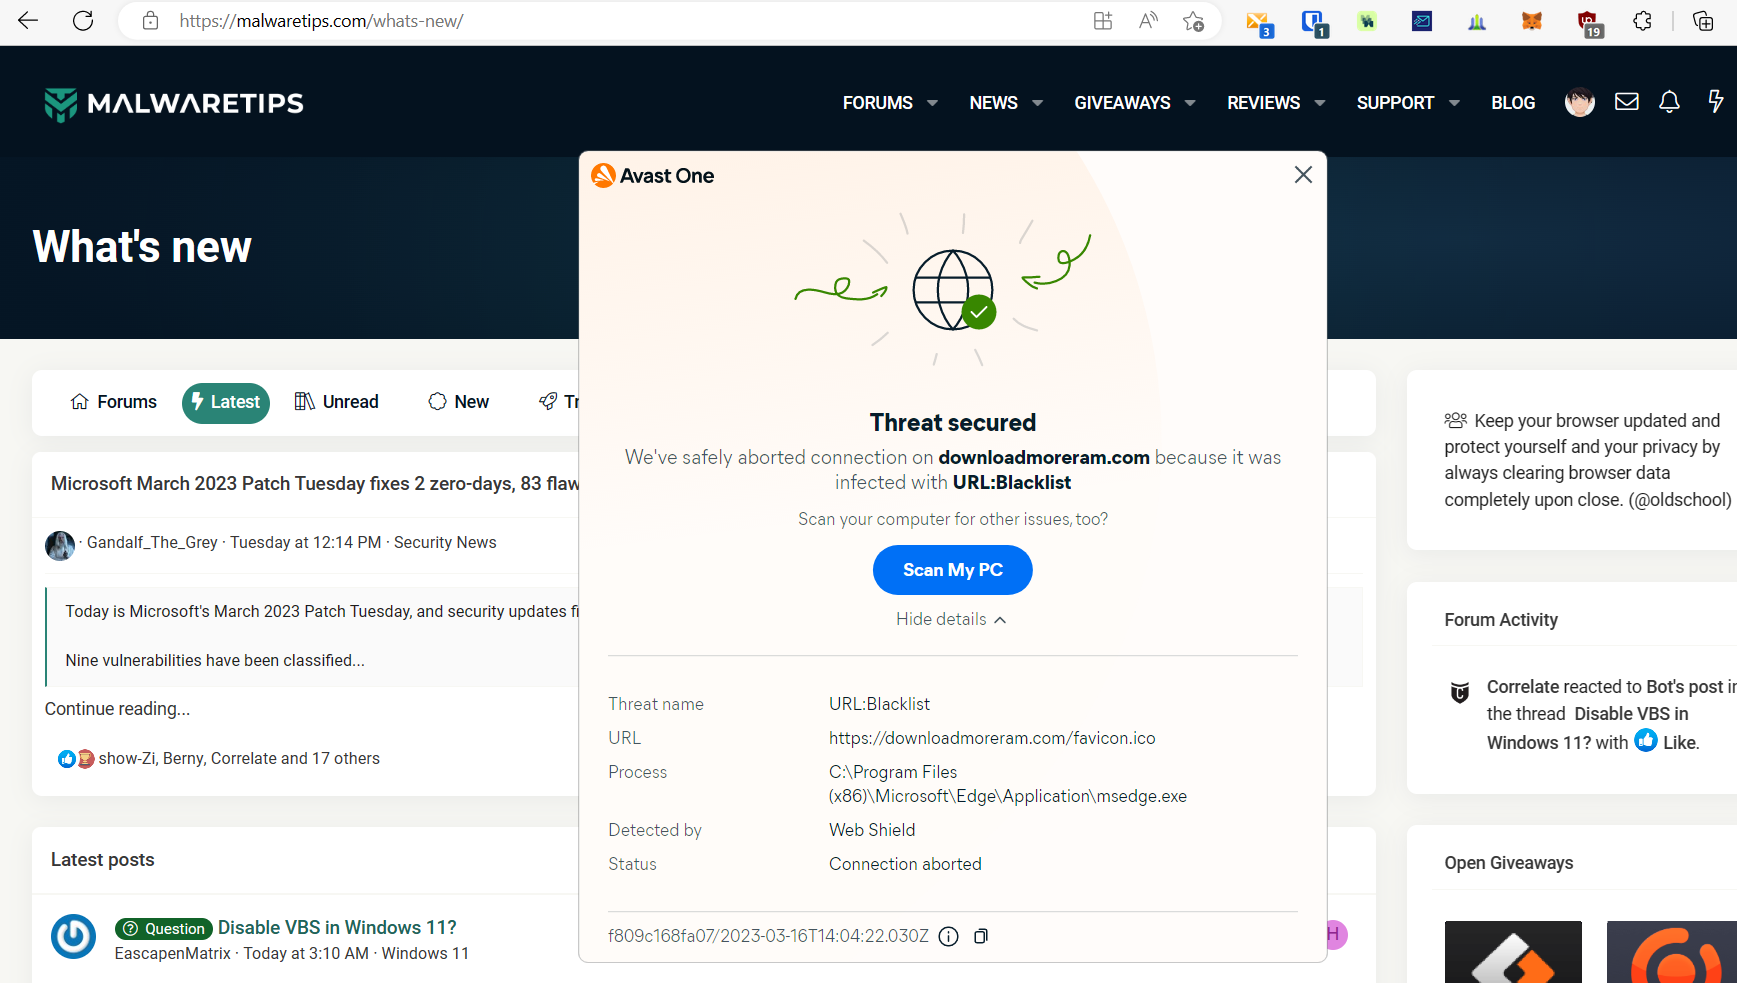Collapse details with Hide details

[951, 620]
